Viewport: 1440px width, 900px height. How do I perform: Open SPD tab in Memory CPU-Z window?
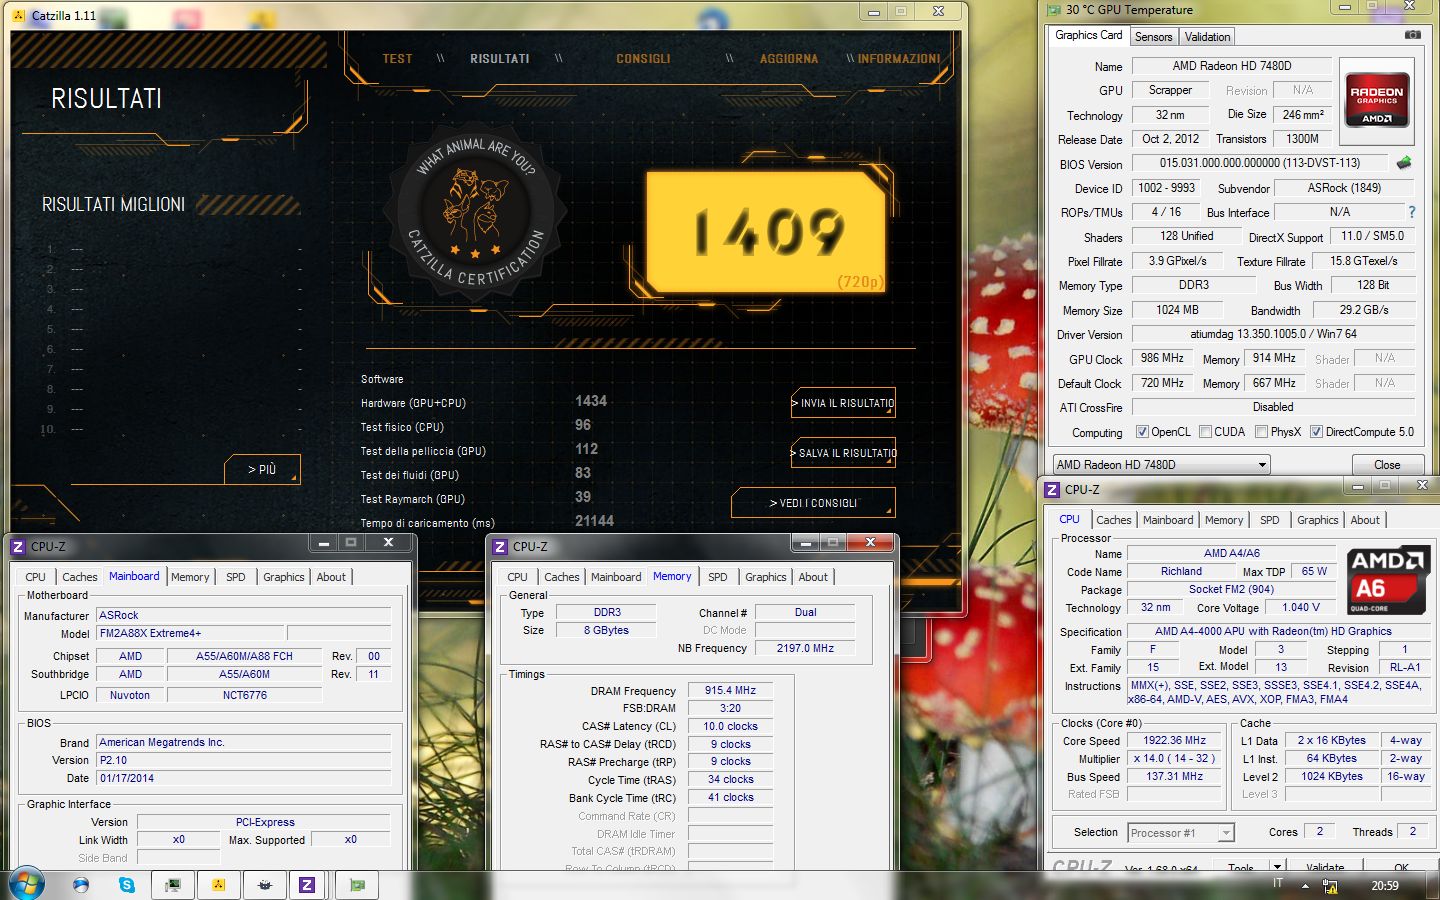coord(718,577)
